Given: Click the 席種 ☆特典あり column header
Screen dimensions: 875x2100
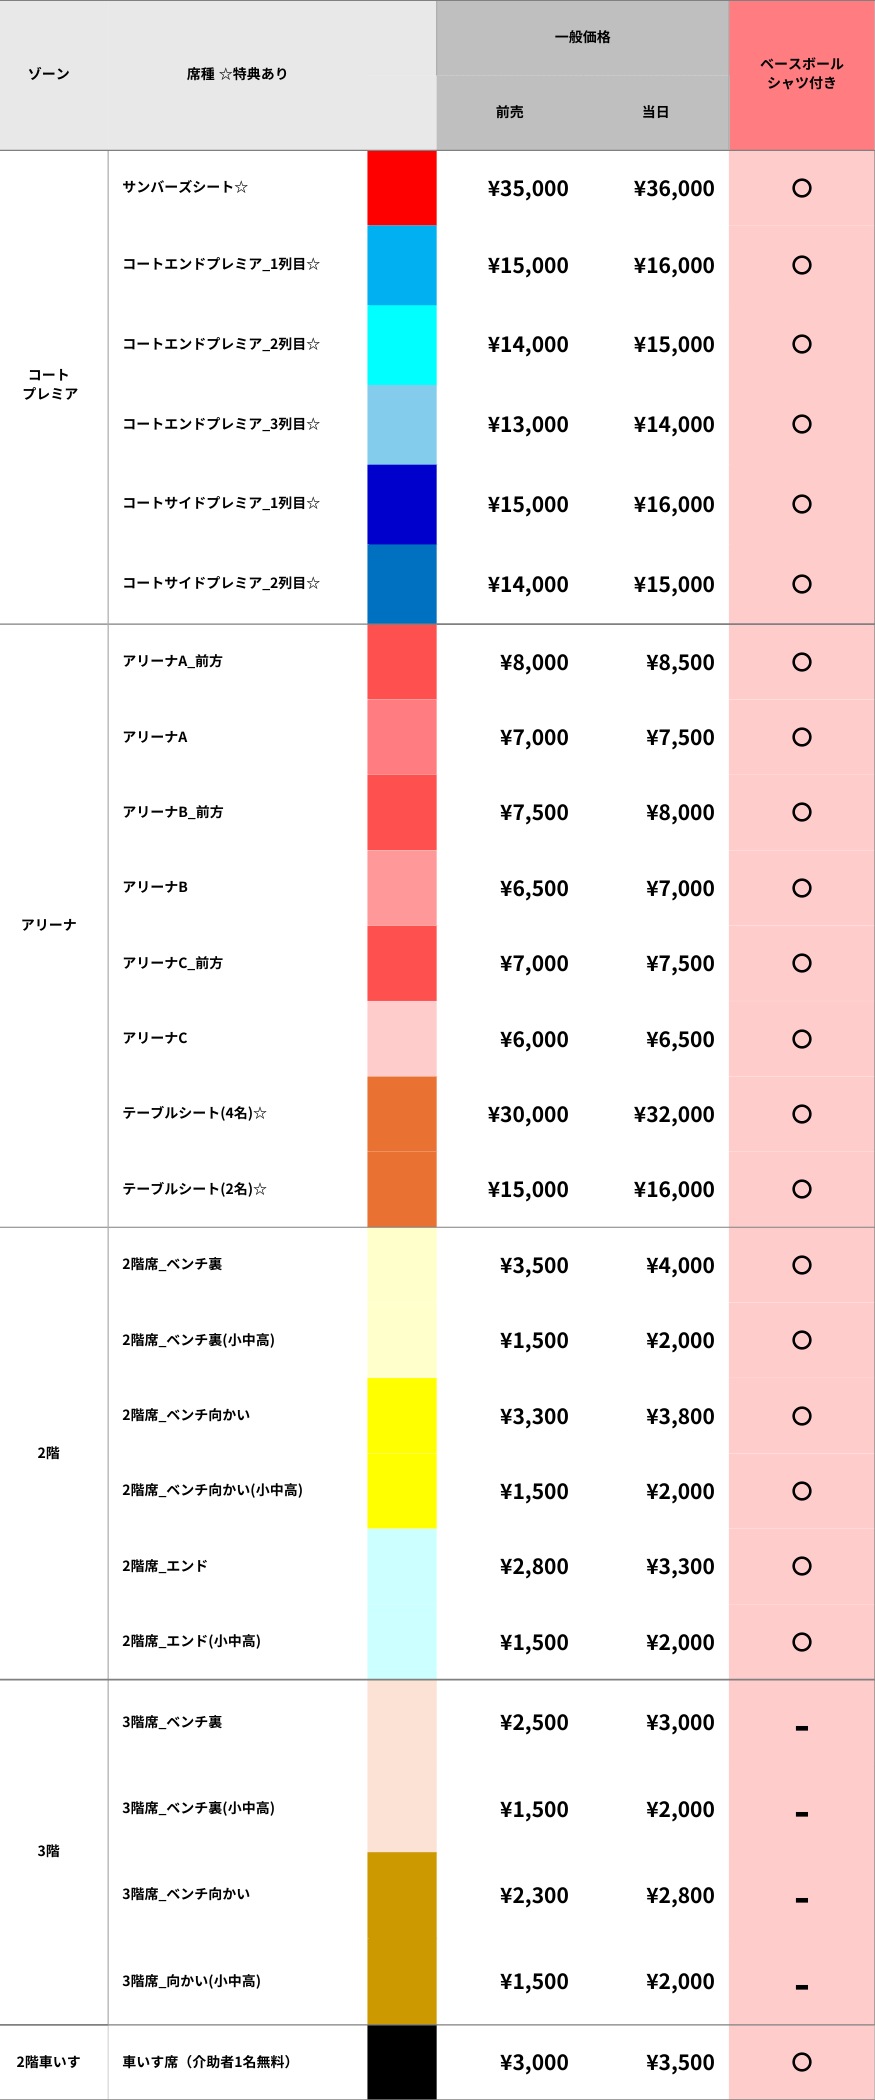Looking at the screenshot, I should 237,74.
